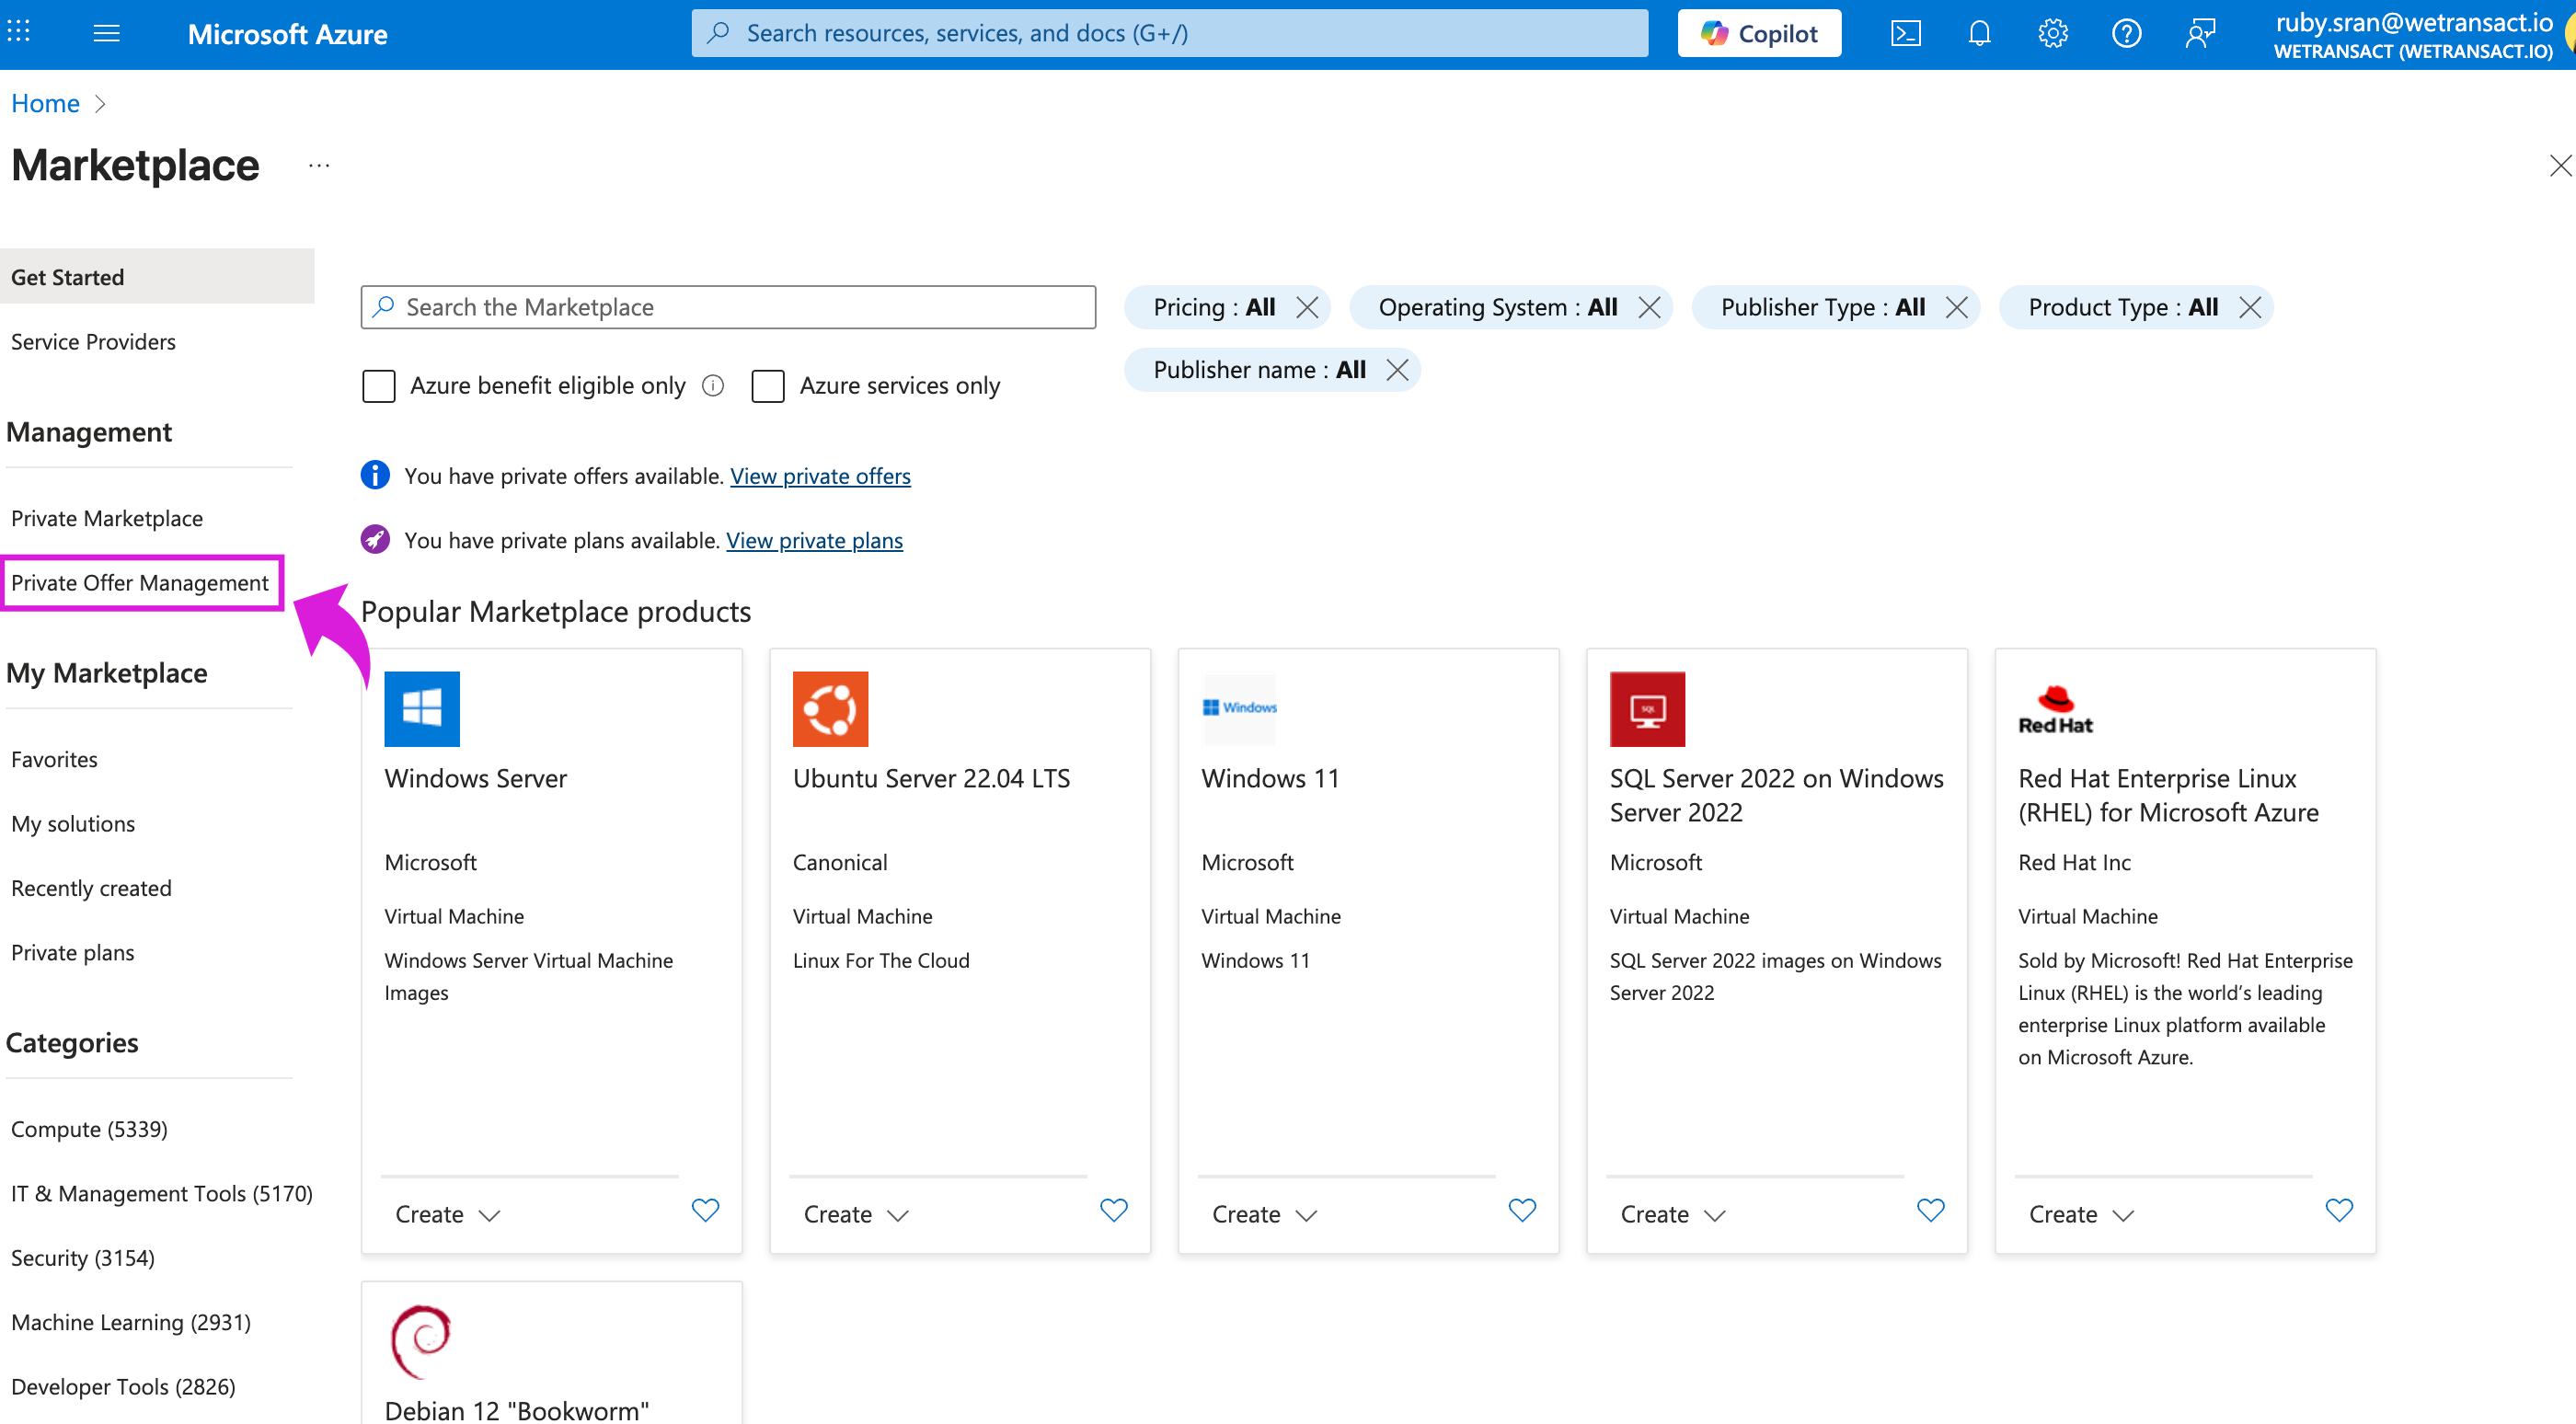Favorite SQL Server 2022 heart icon
This screenshot has width=2576, height=1424.
[1930, 1210]
